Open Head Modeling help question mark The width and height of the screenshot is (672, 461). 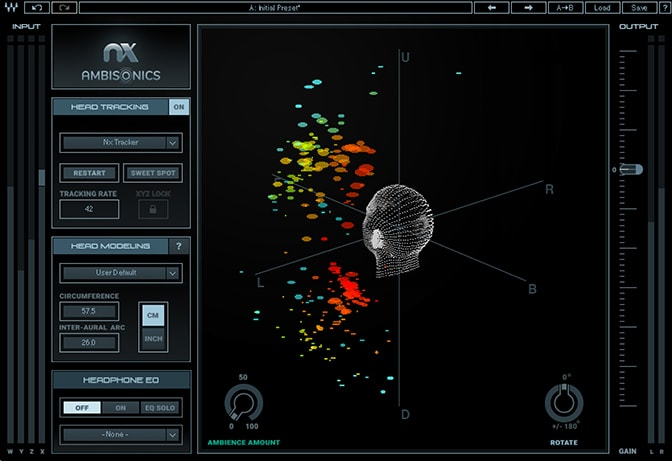click(178, 246)
